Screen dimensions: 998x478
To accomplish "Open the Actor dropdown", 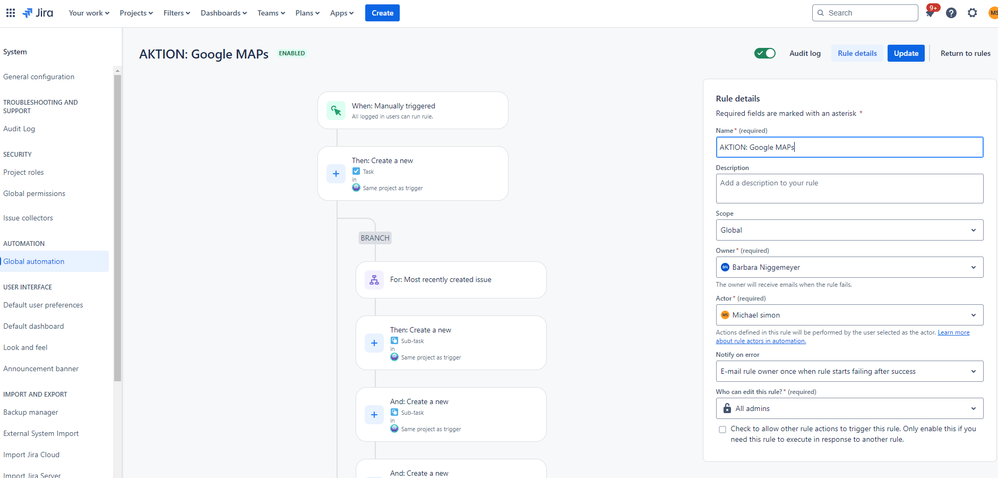I will click(x=849, y=315).
